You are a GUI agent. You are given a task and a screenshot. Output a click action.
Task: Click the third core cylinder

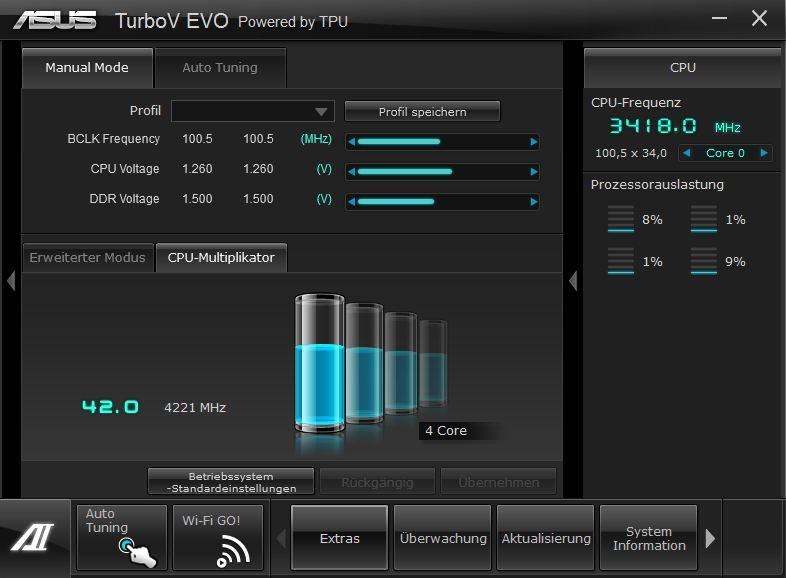click(401, 363)
